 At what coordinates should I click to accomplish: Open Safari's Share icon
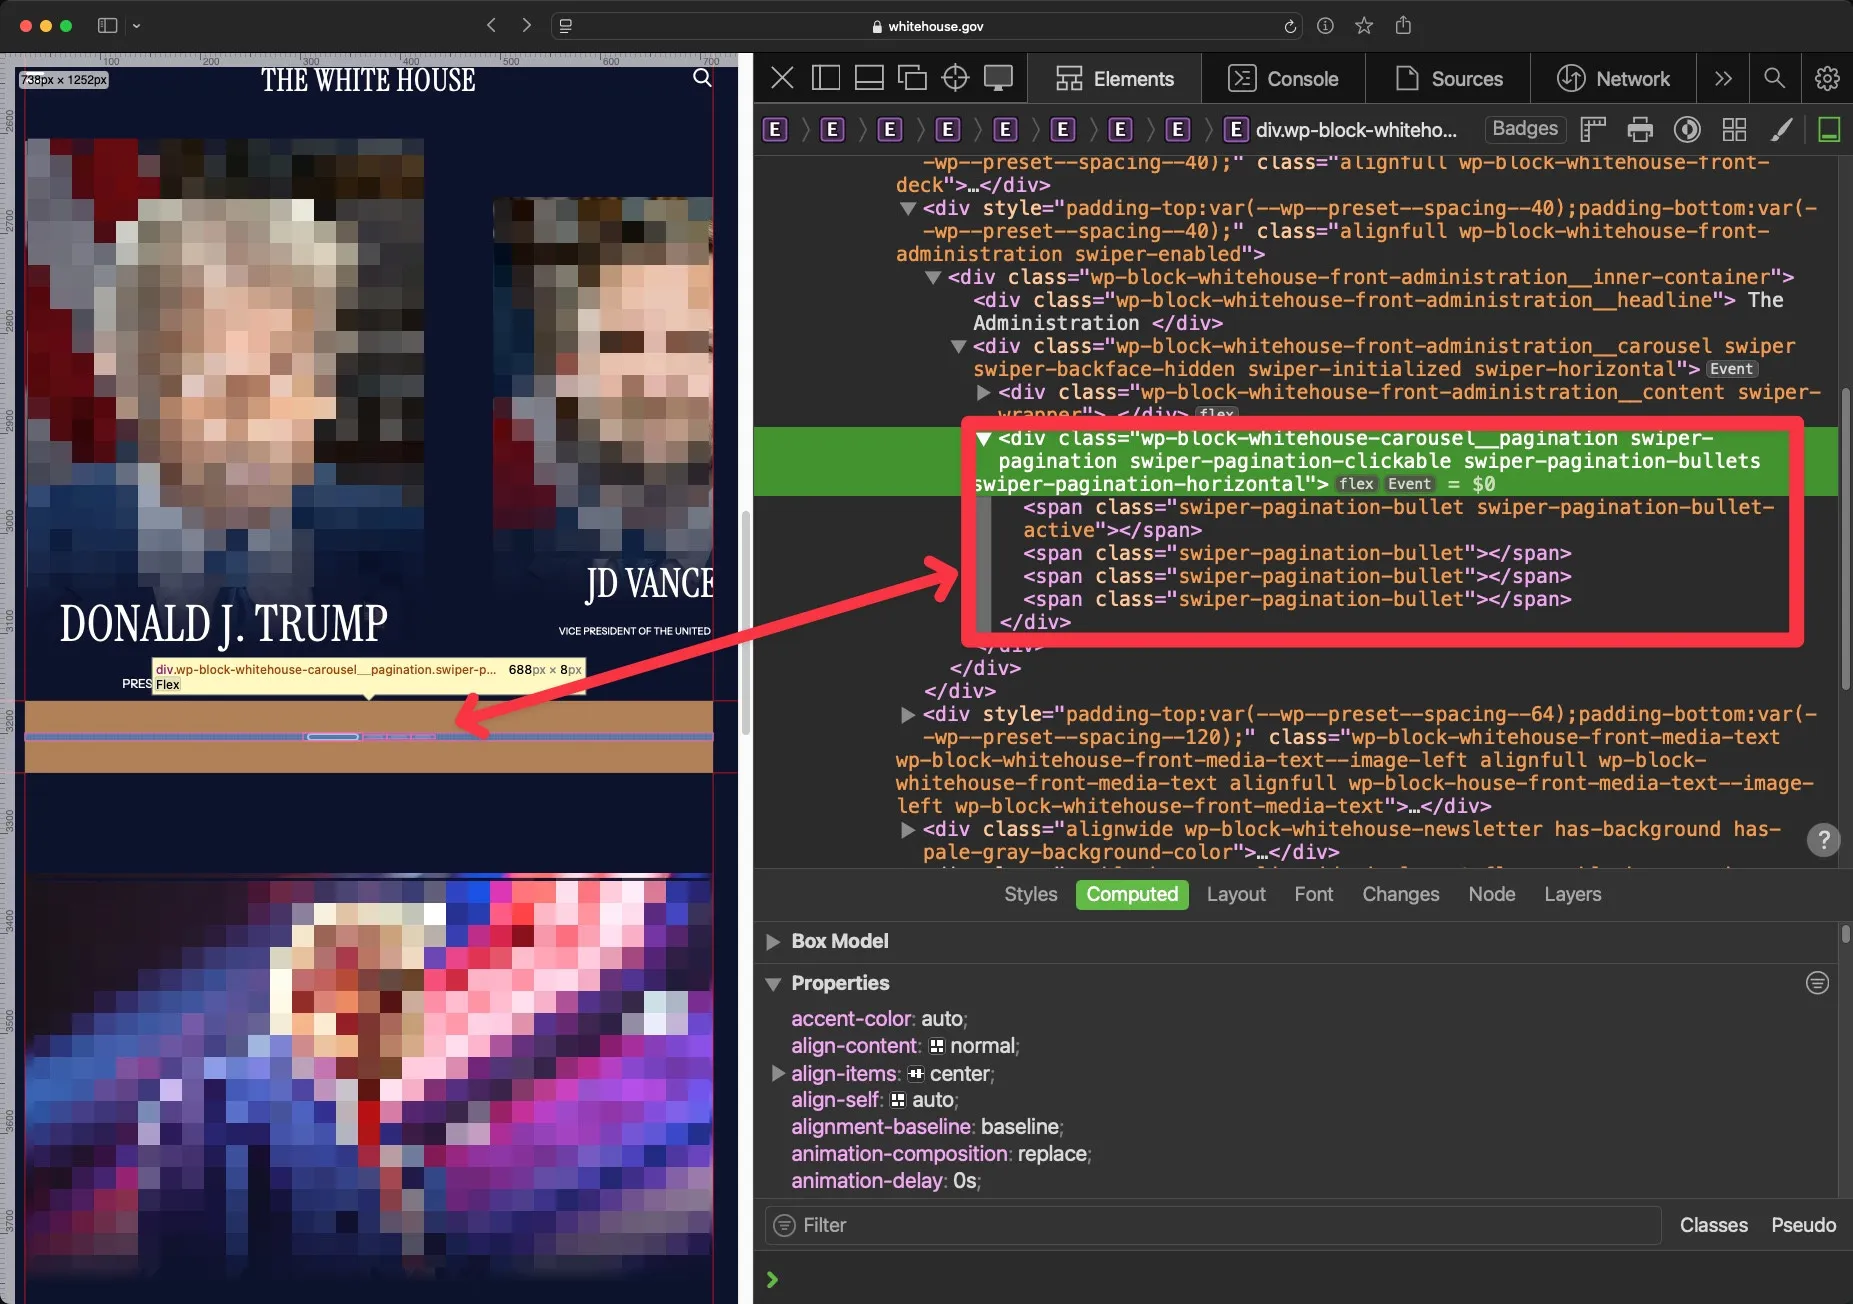click(x=1403, y=25)
